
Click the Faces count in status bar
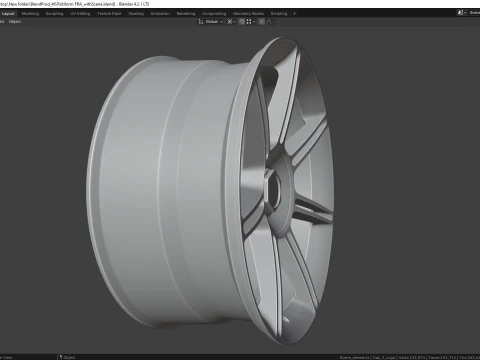coord(442,358)
